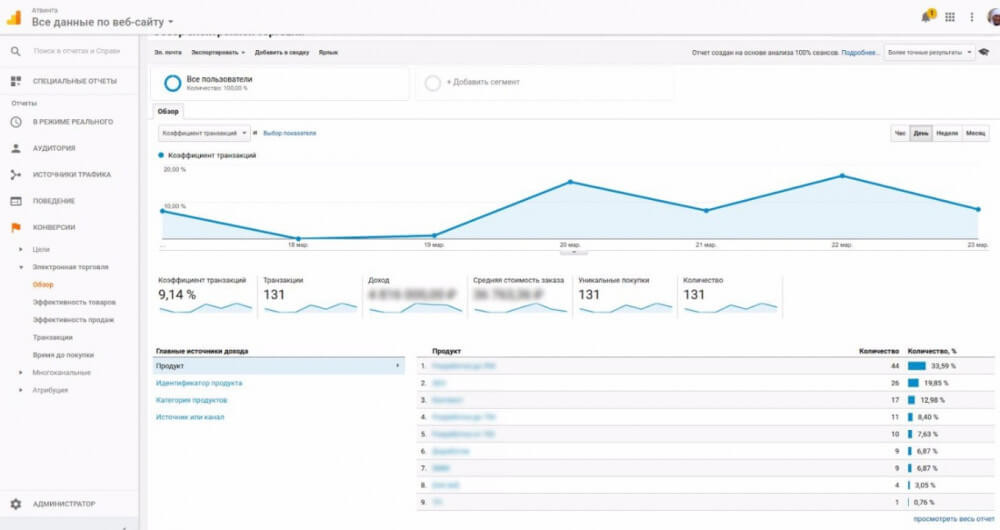
Task: Select Источник или канал source
Action: [190, 417]
